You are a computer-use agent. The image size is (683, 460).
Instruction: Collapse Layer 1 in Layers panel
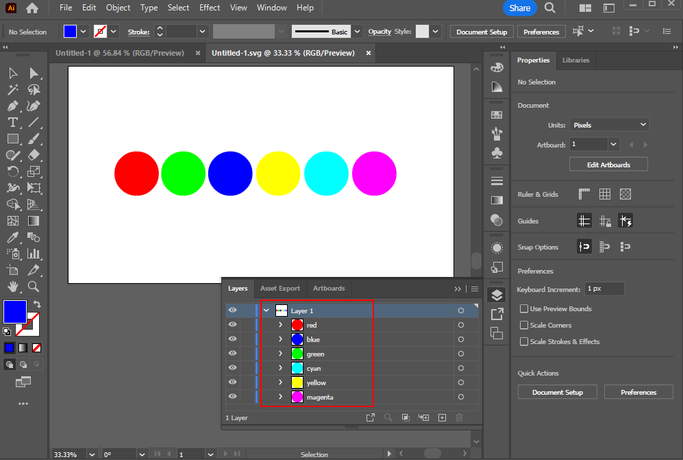(266, 311)
